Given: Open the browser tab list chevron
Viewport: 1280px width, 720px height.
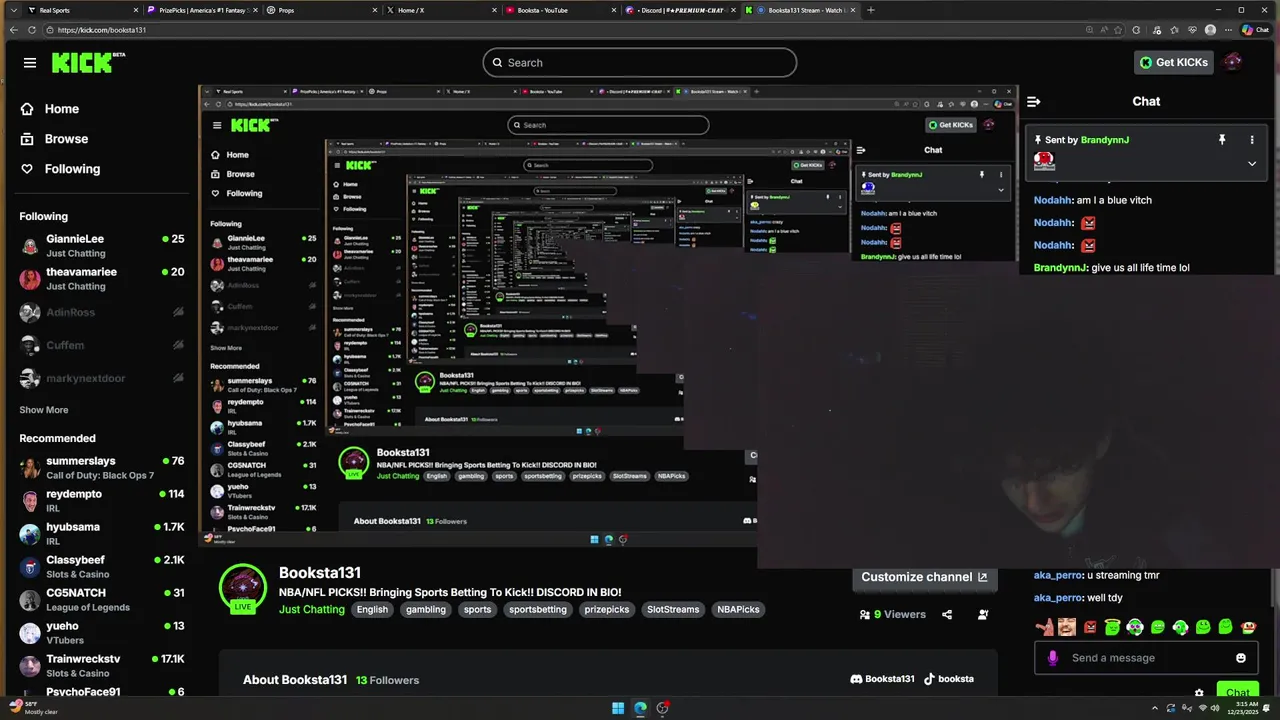Looking at the screenshot, I should click(x=13, y=10).
